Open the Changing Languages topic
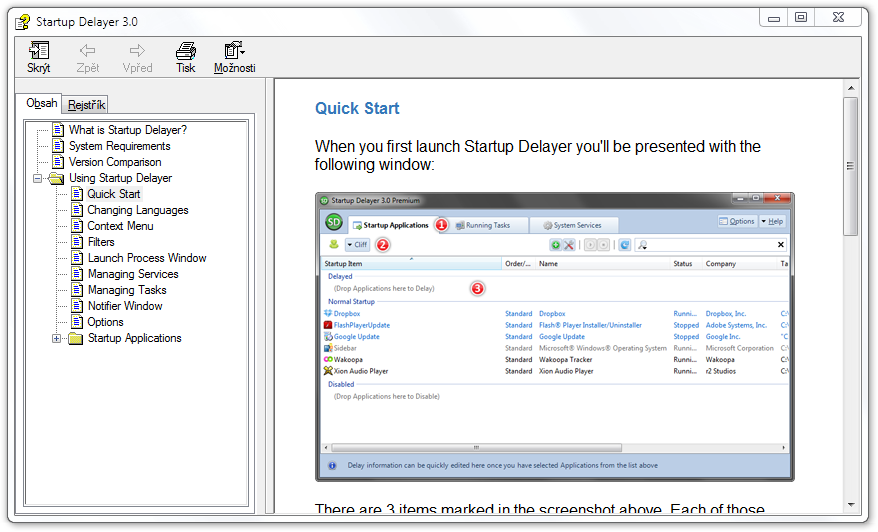Screen dimensions: 878x532 [x=138, y=210]
